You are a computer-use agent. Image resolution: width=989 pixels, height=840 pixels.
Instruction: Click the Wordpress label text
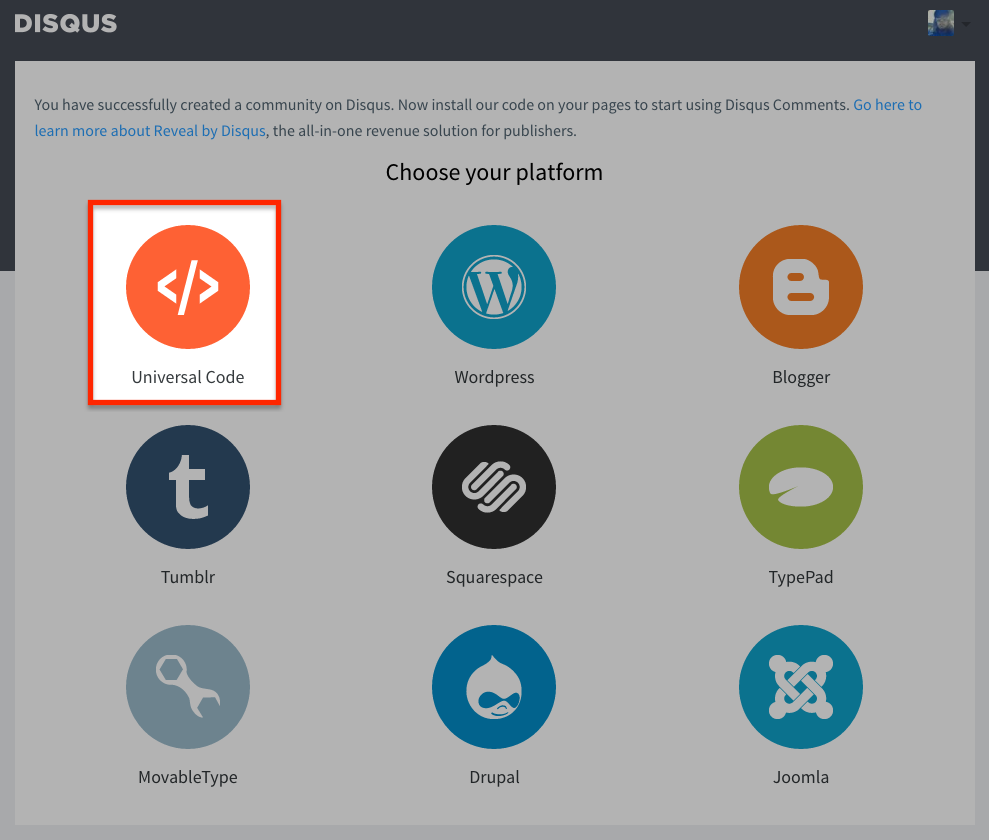point(494,377)
